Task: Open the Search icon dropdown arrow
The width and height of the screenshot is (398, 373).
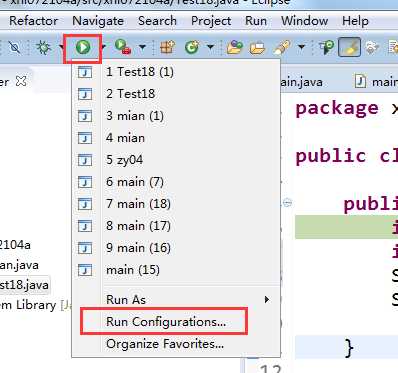Action: 302,47
